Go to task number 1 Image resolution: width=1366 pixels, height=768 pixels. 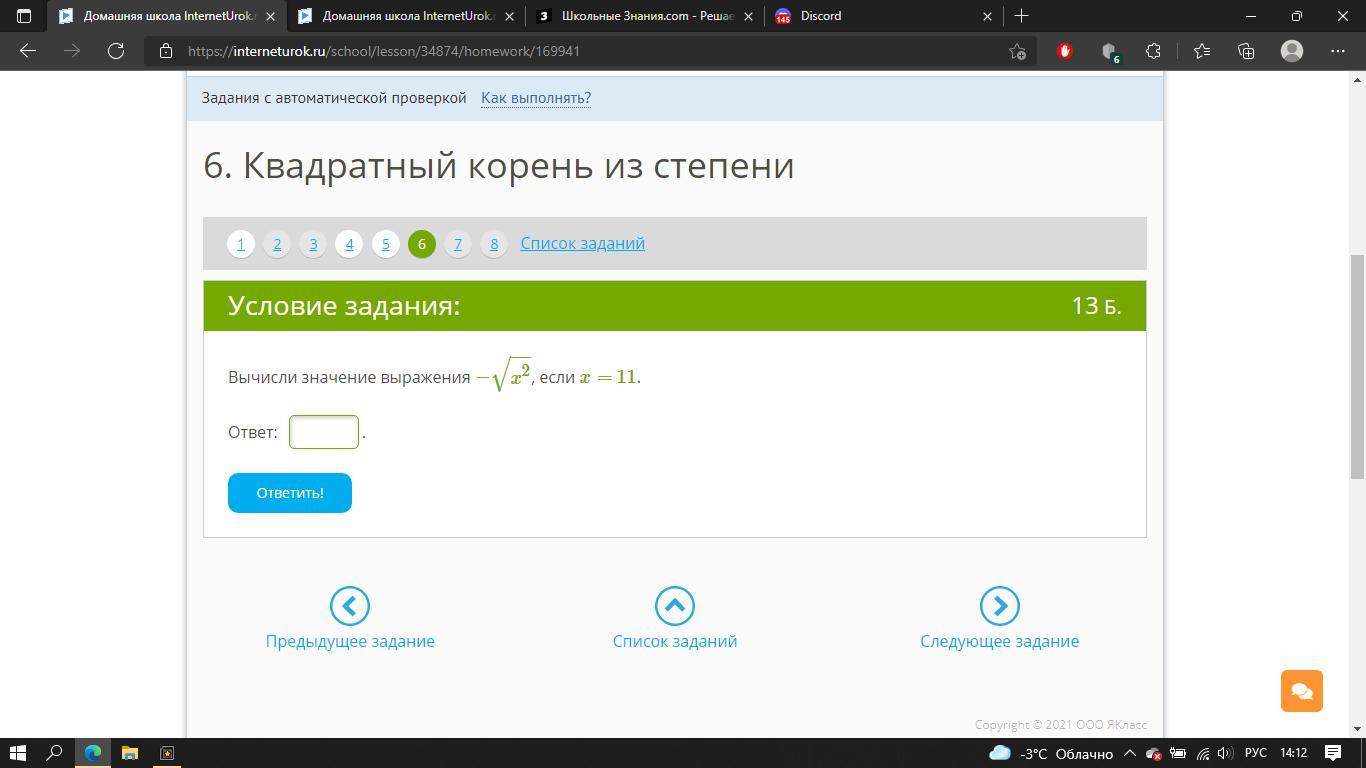tap(240, 244)
